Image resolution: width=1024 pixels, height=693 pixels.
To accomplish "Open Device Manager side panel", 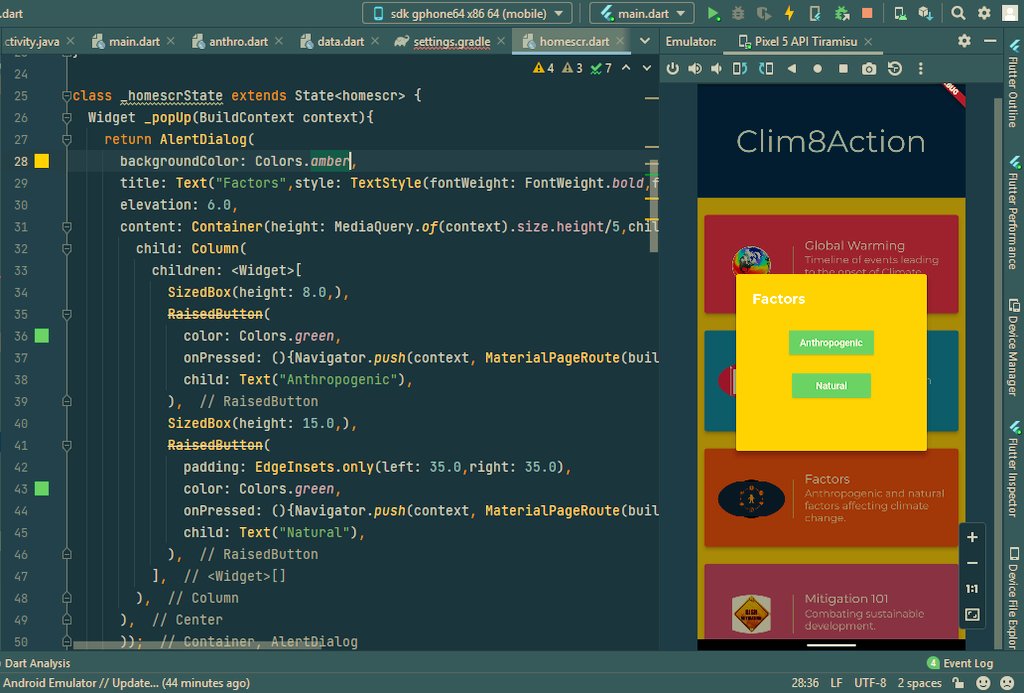I will (1014, 346).
